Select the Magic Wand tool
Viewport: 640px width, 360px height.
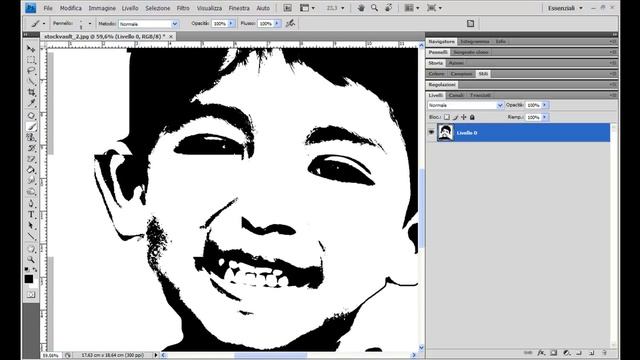click(31, 82)
